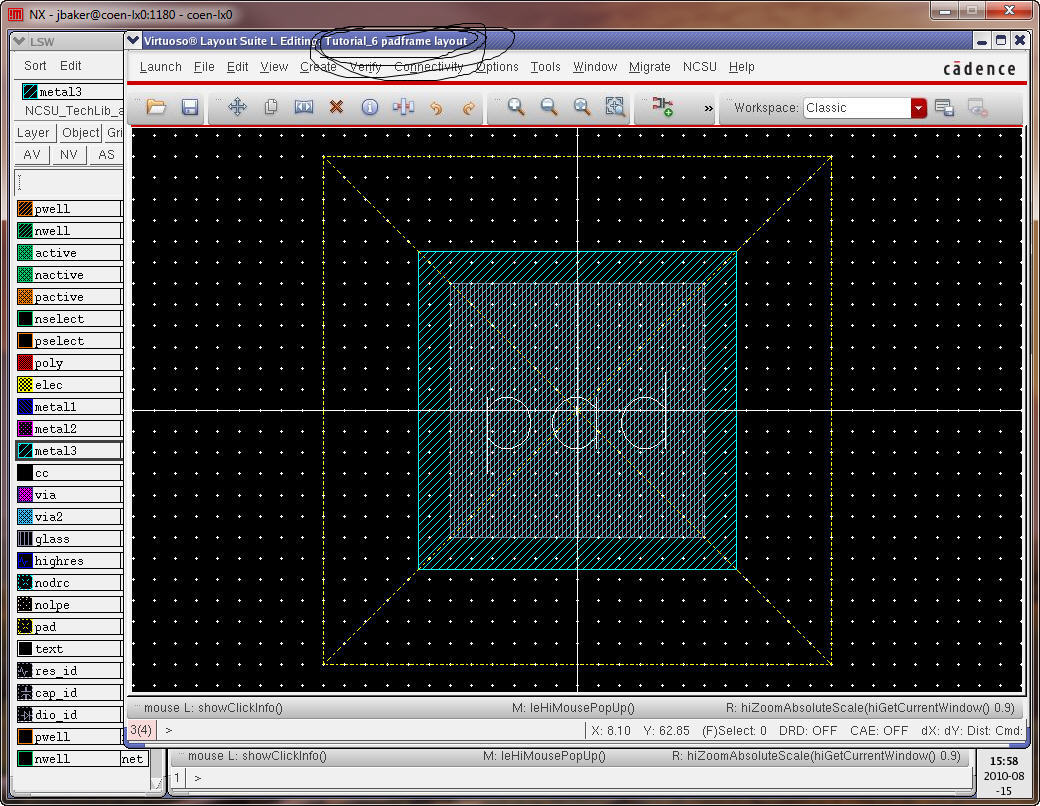Viewport: 1040px width, 806px height.
Task: Click the Object button in LSW
Action: pyautogui.click(x=80, y=133)
